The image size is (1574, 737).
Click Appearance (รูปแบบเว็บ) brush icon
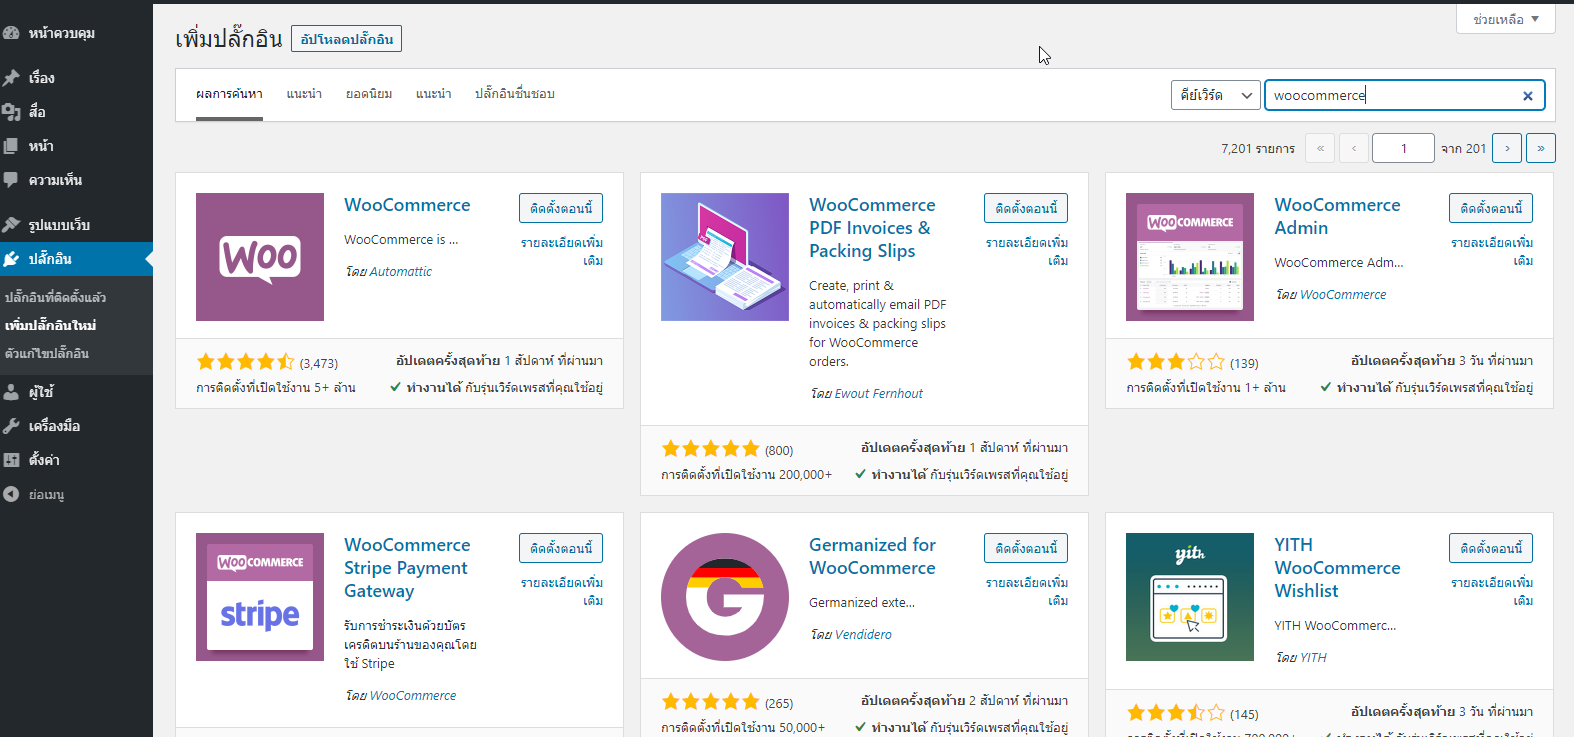tap(11, 225)
